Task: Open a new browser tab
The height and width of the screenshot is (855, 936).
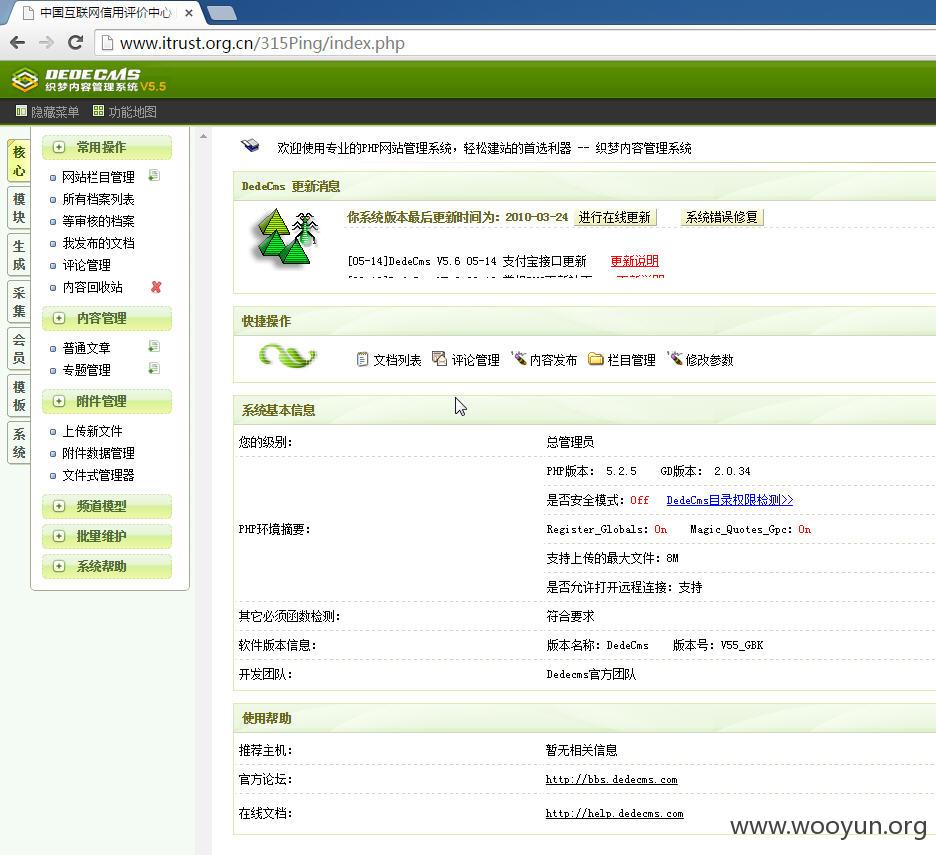Action: pos(222,13)
